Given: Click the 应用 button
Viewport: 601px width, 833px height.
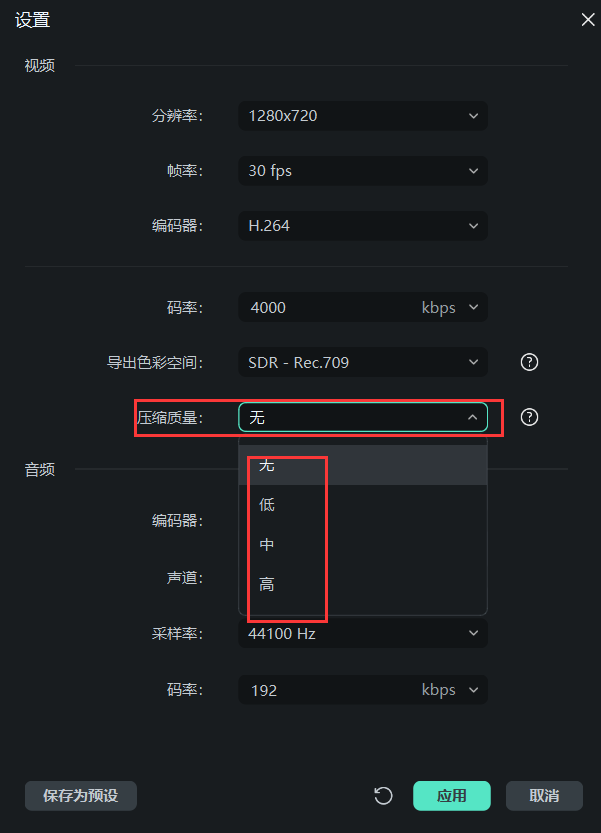Looking at the screenshot, I should pyautogui.click(x=452, y=796).
